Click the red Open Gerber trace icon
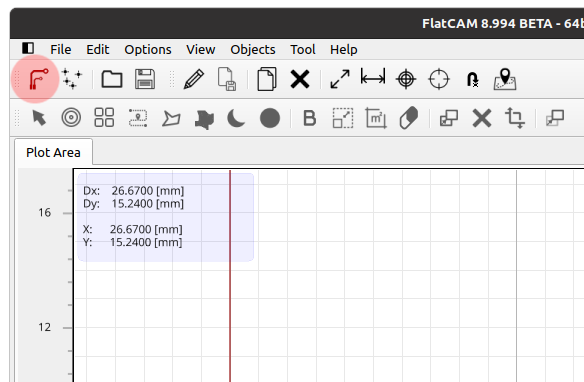Viewport: 584px width, 382px height. pos(38,79)
